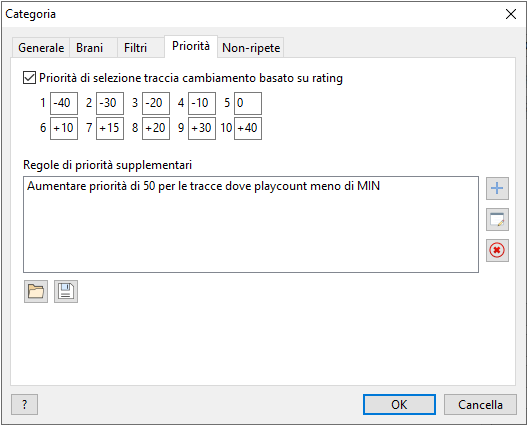Click the Cancella button
528x431 pixels.
[x=480, y=404]
